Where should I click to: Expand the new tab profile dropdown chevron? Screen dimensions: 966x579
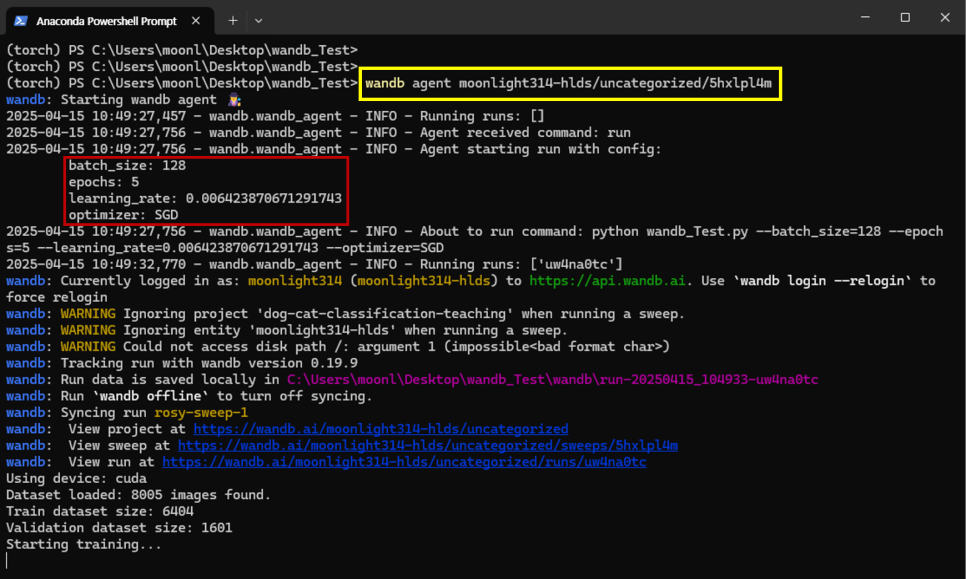coord(259,21)
